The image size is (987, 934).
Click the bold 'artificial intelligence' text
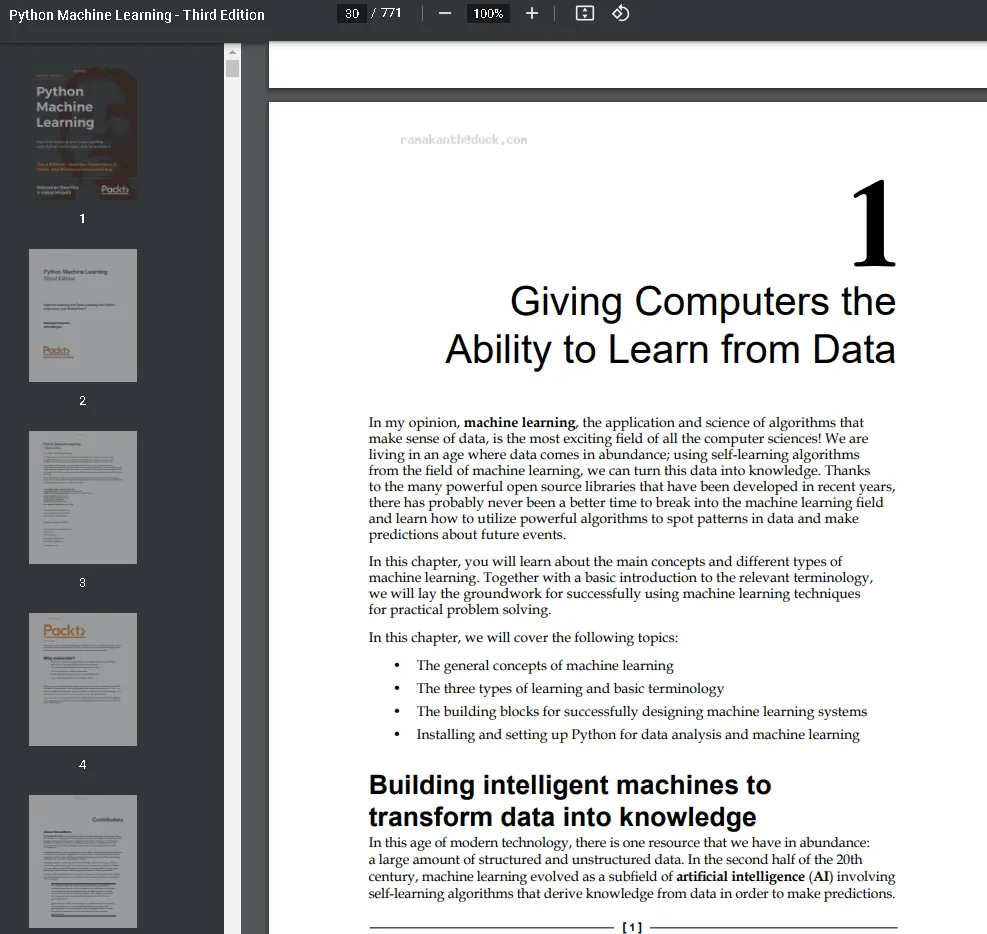pos(740,877)
